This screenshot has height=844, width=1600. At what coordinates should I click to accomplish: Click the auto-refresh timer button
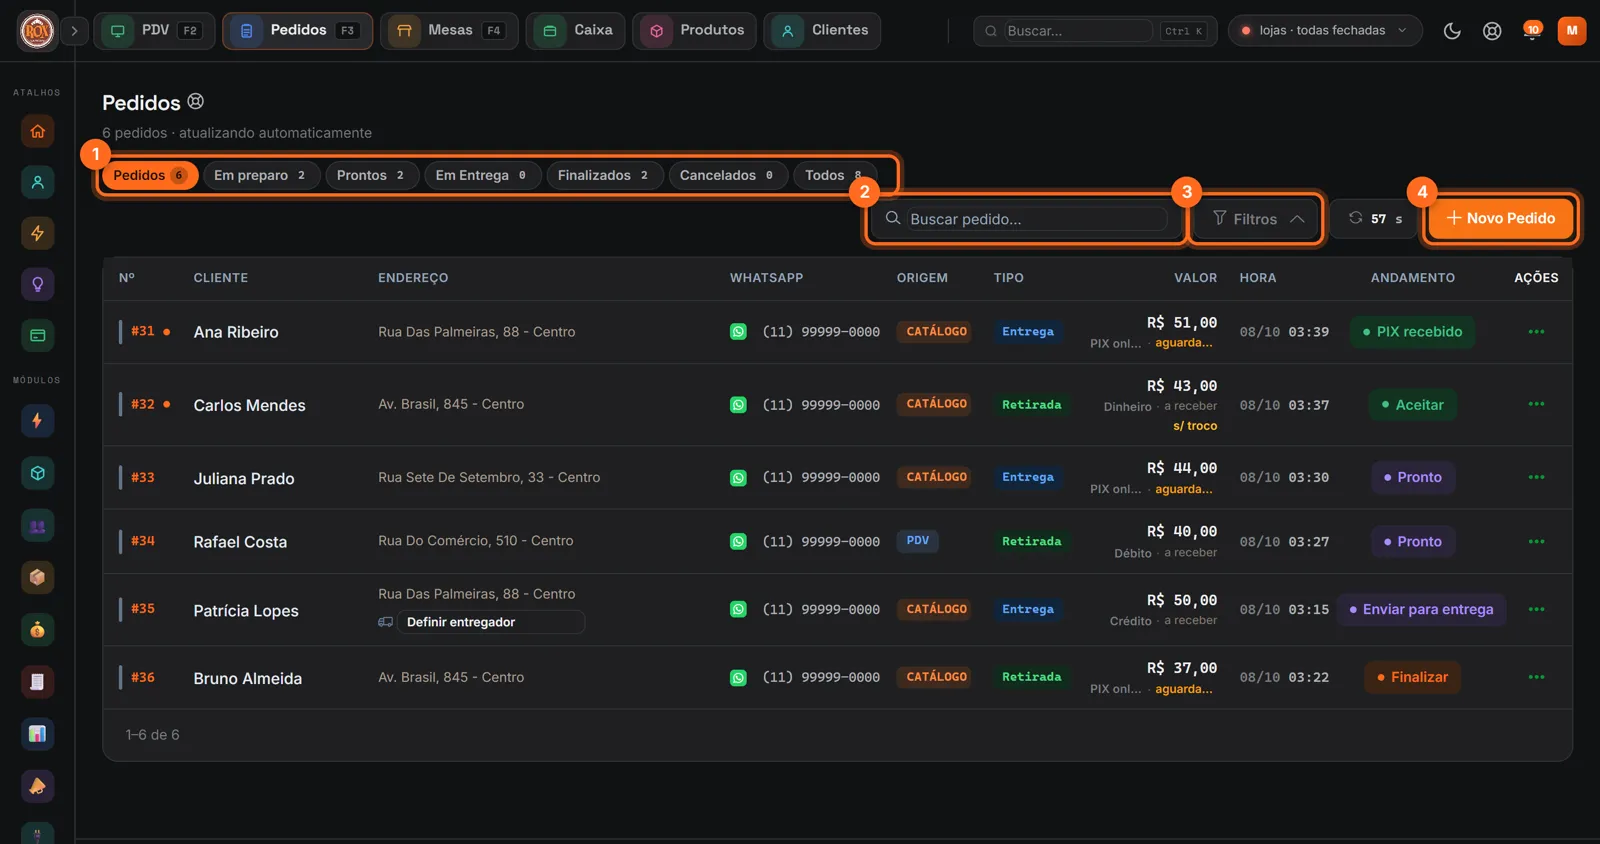point(1375,218)
